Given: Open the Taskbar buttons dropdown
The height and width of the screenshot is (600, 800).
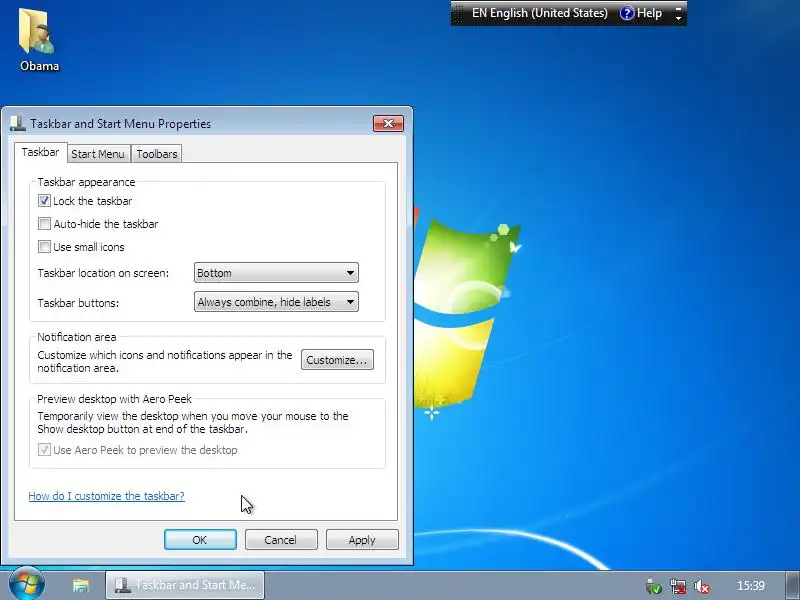Looking at the screenshot, I should click(x=276, y=302).
